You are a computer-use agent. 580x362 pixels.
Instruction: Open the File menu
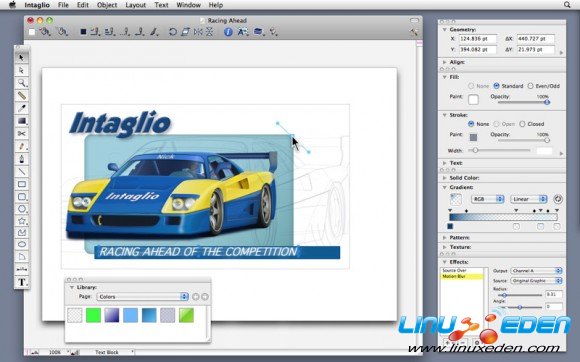(63, 5)
